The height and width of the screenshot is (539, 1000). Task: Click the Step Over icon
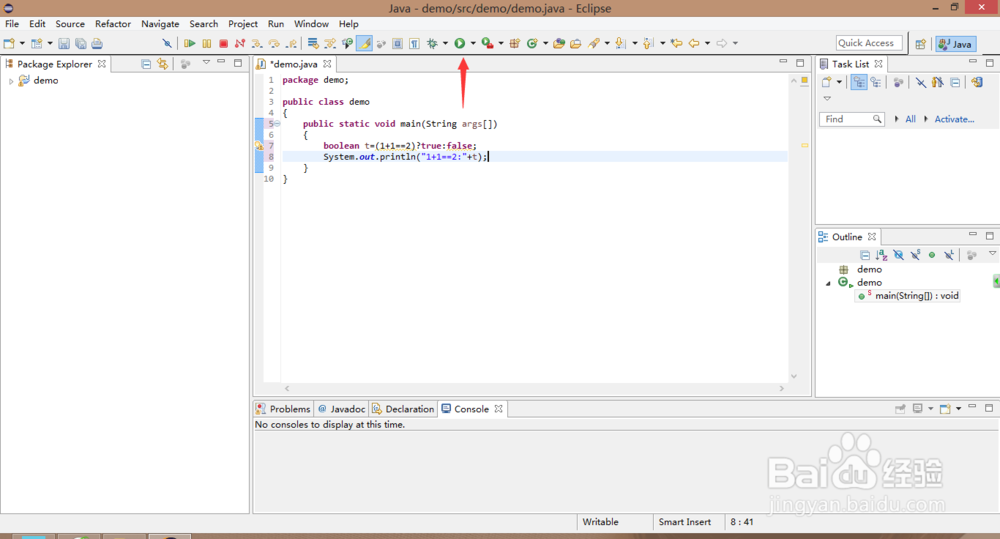point(274,43)
